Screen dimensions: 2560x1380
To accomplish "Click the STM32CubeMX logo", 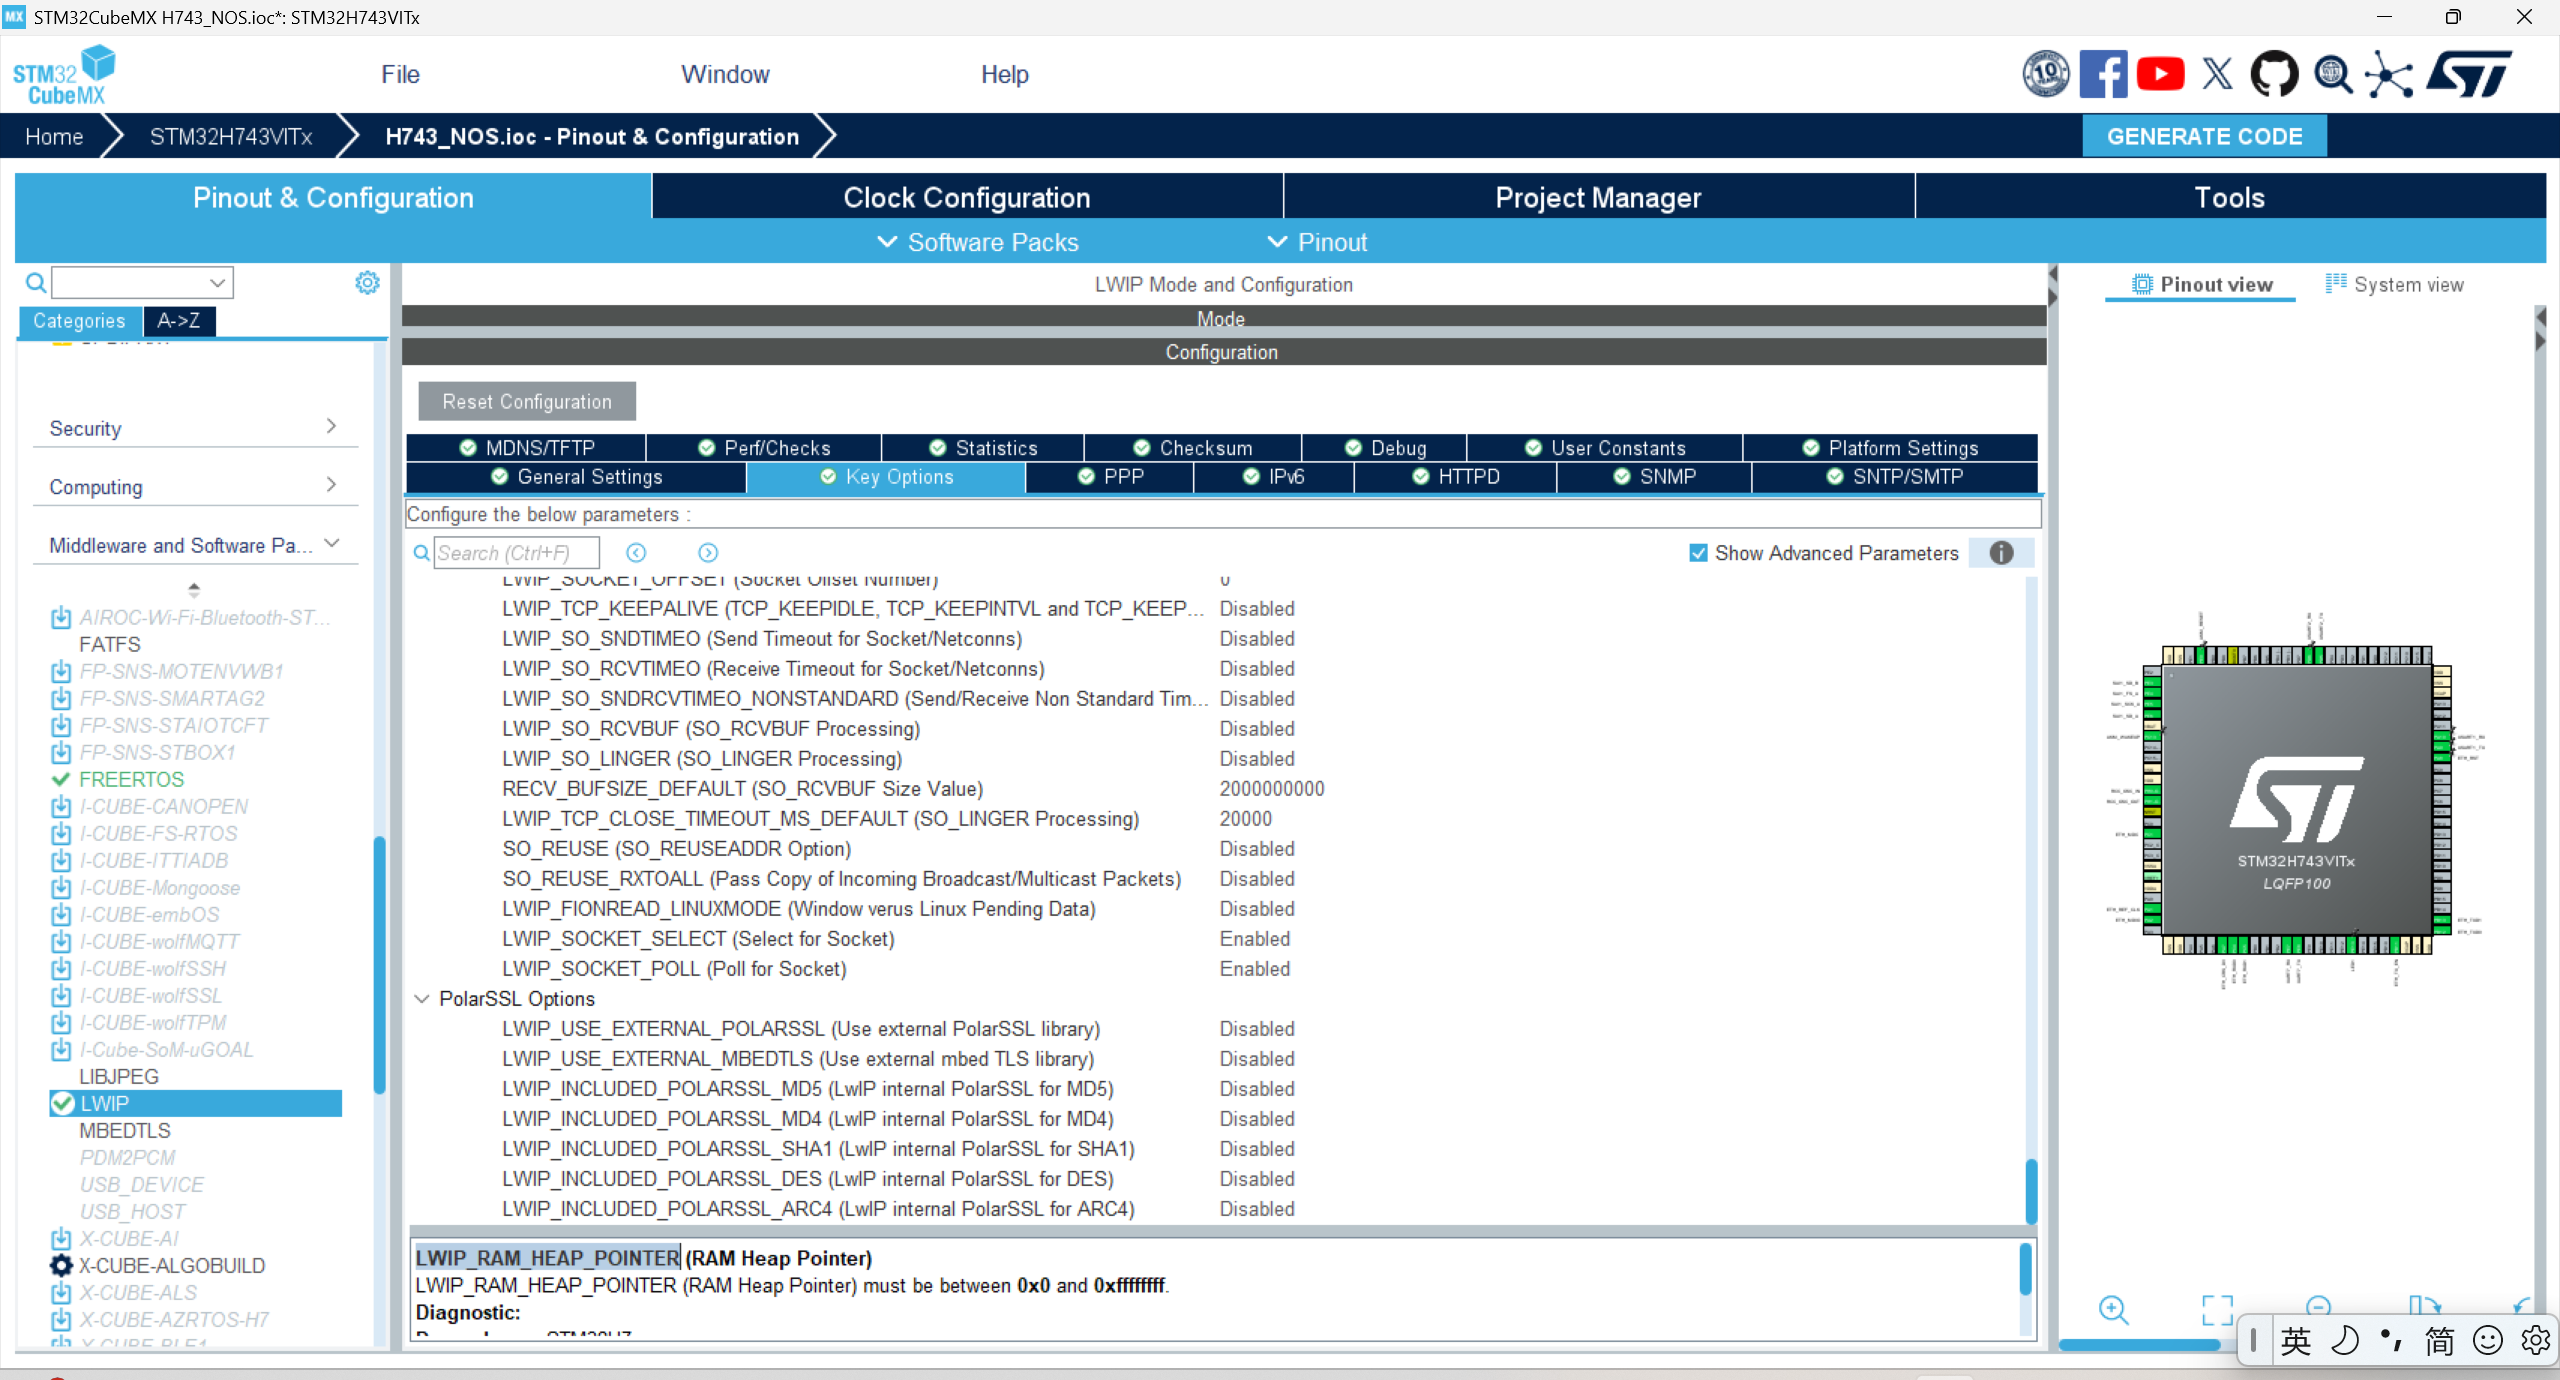I will 64,75.
